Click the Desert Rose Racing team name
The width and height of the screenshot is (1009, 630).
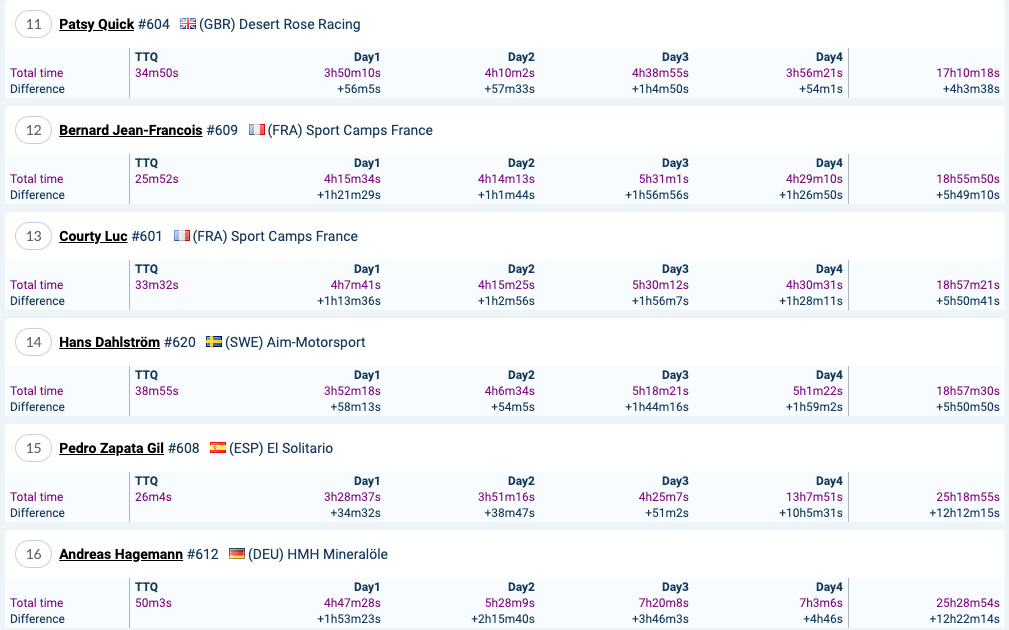click(299, 24)
